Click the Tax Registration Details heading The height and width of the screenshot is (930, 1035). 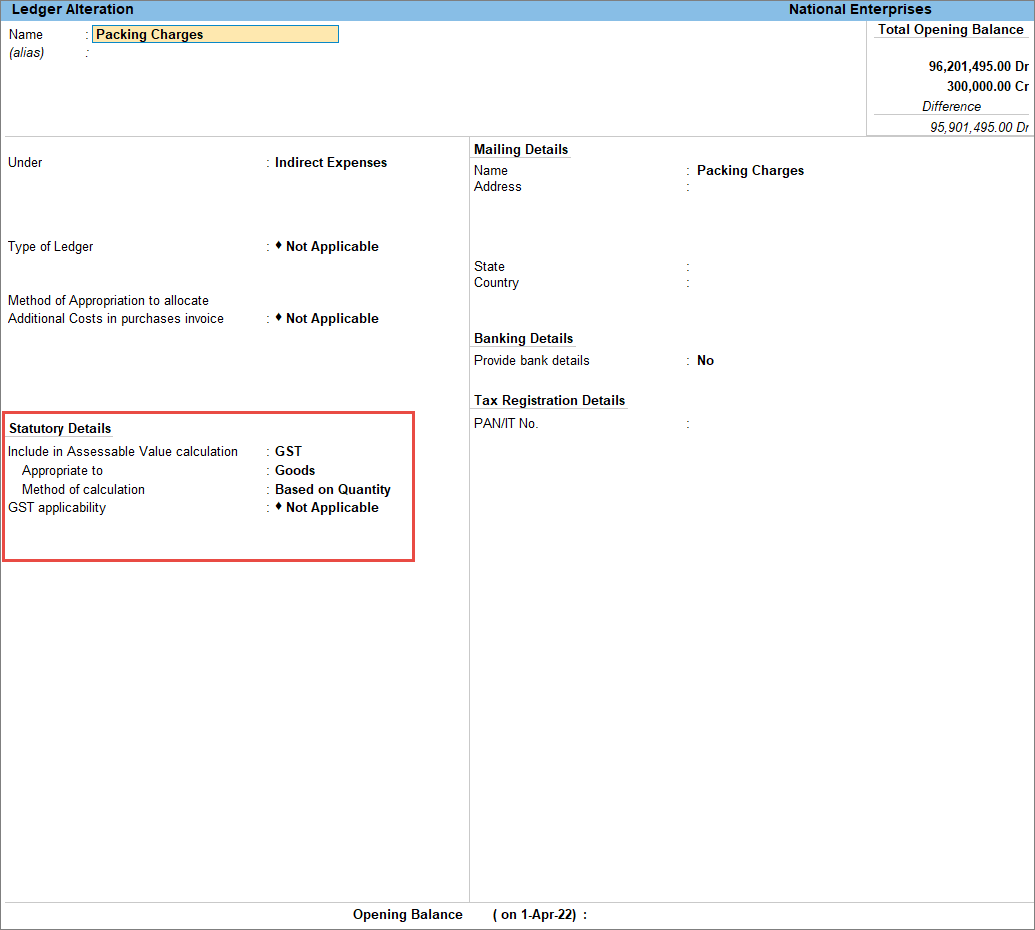[549, 401]
